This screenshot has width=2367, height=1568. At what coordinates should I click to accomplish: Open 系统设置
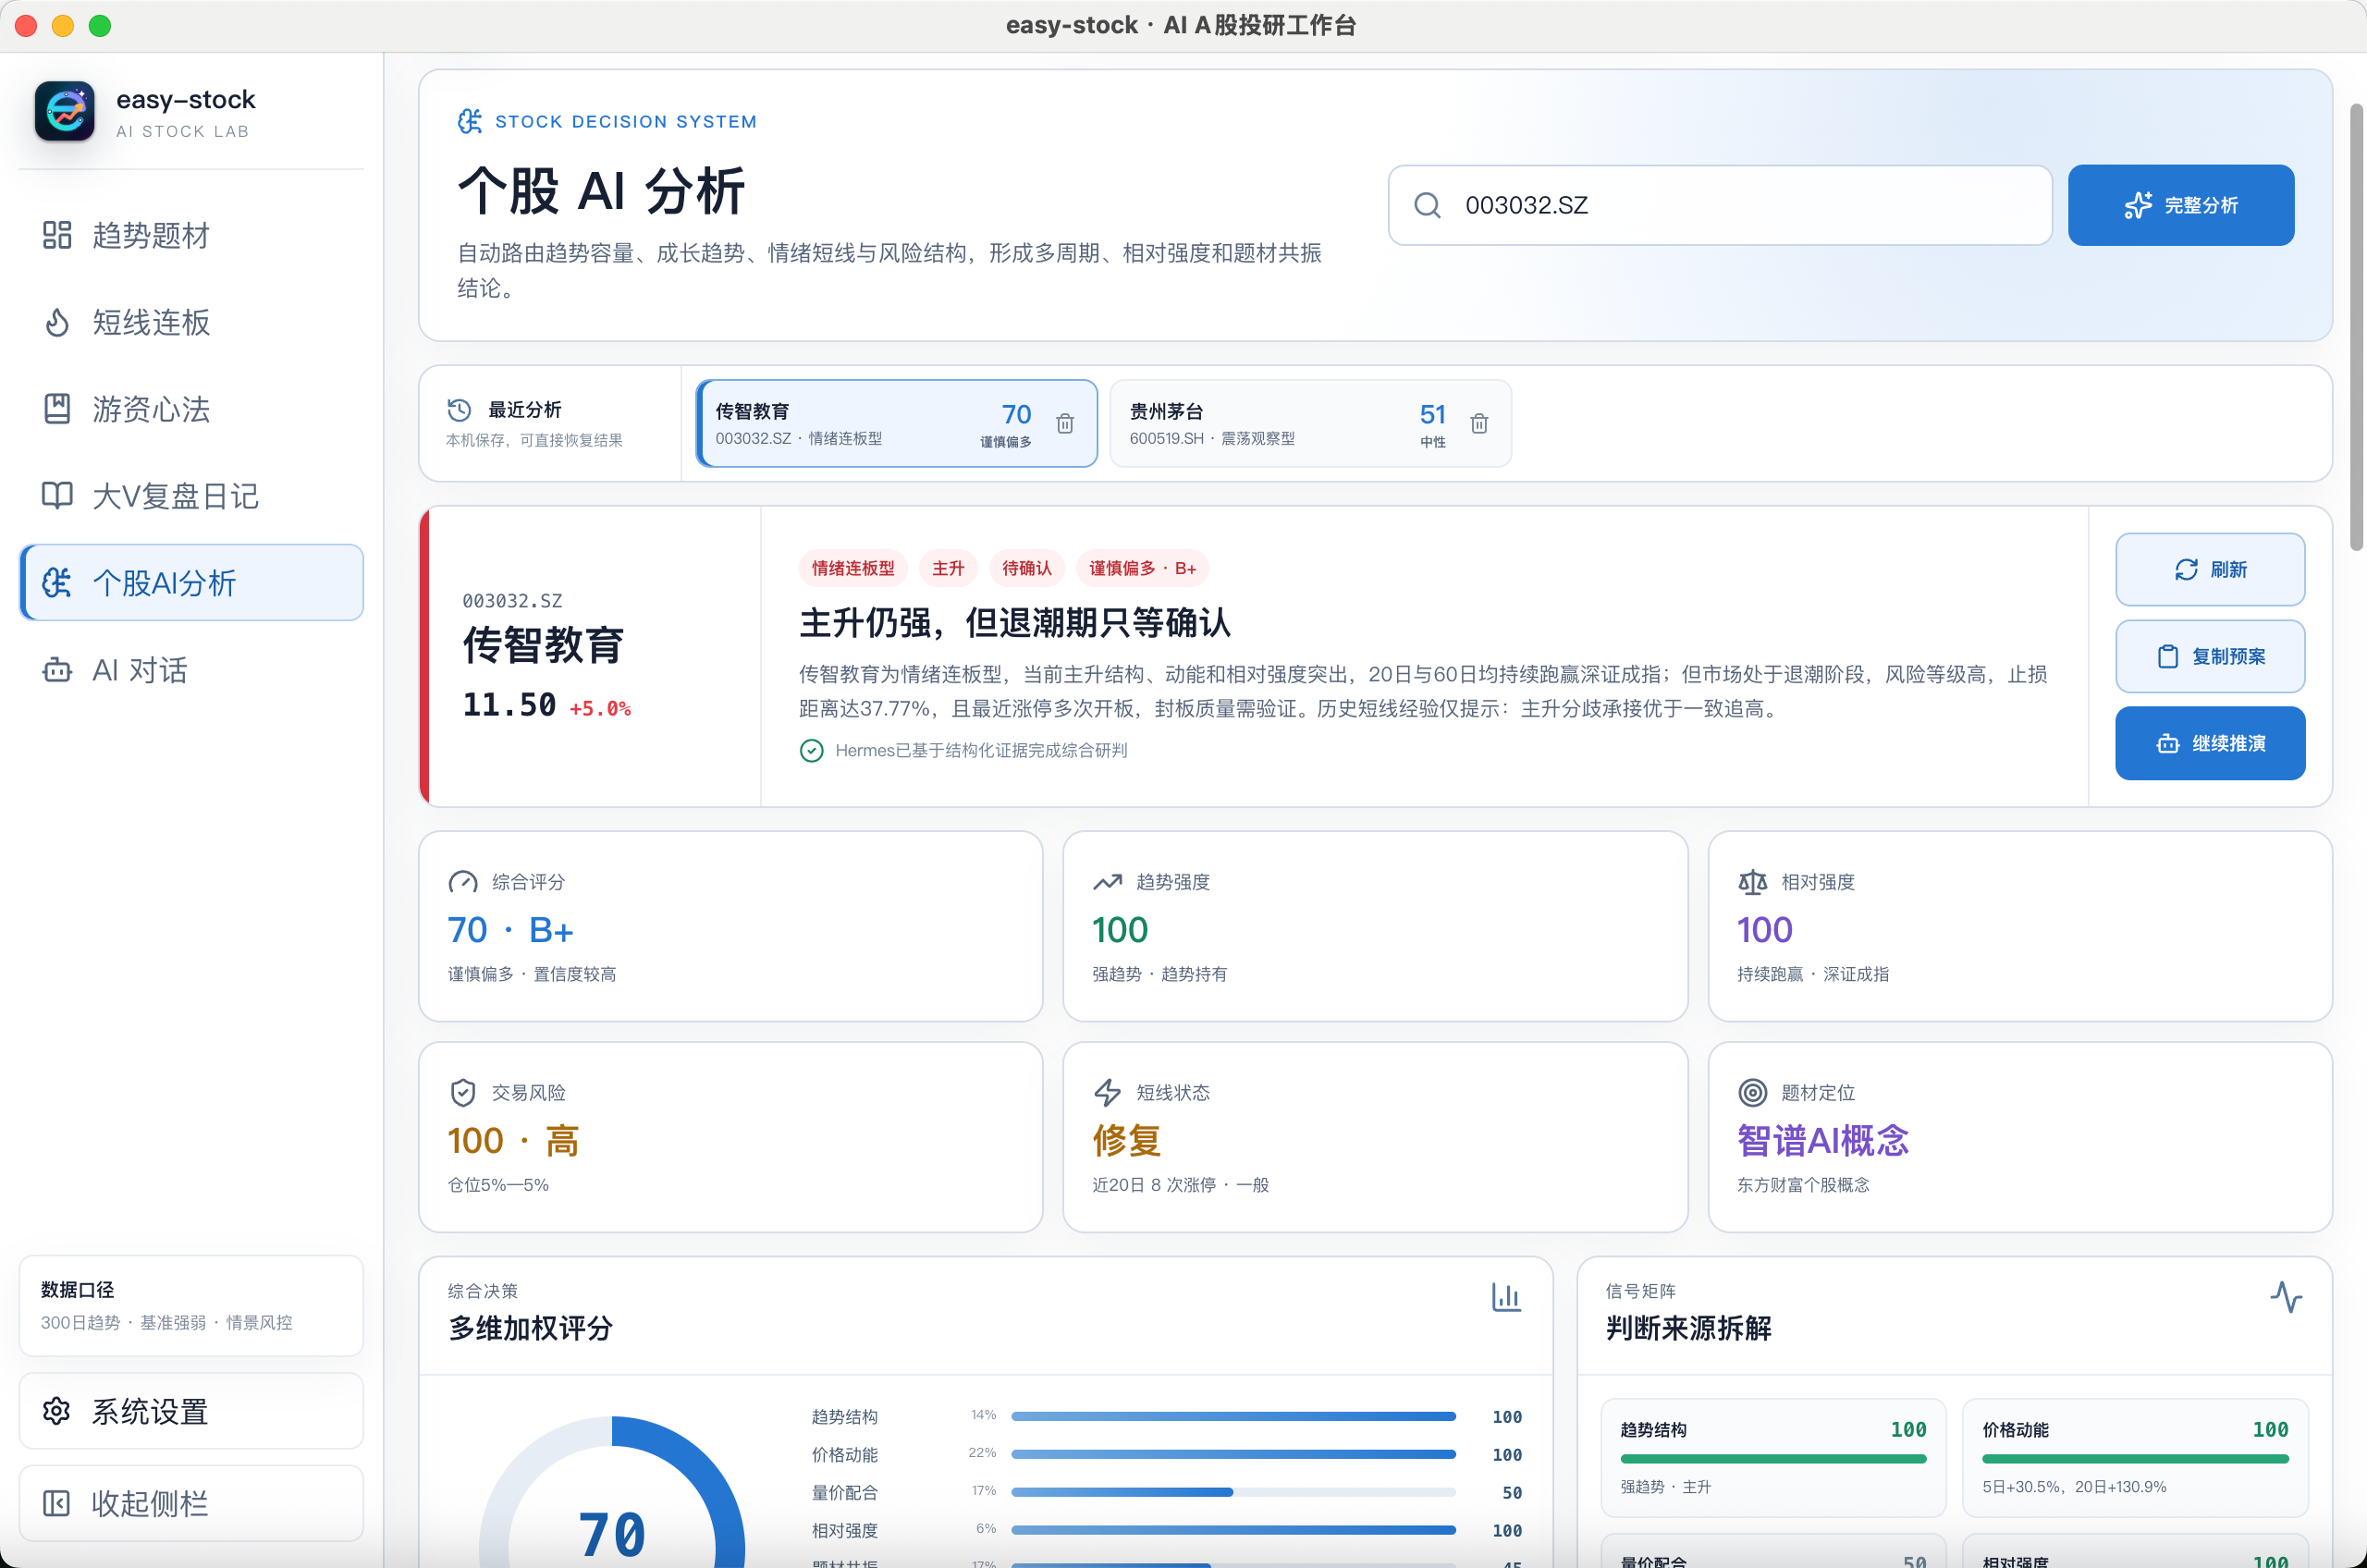[191, 1411]
